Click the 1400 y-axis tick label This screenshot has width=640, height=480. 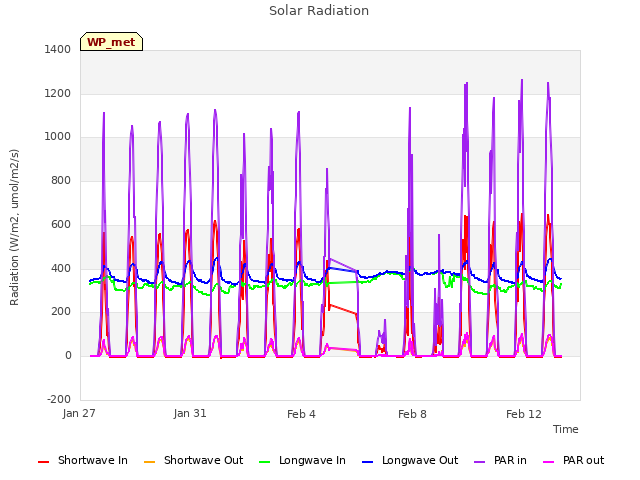[58, 49]
